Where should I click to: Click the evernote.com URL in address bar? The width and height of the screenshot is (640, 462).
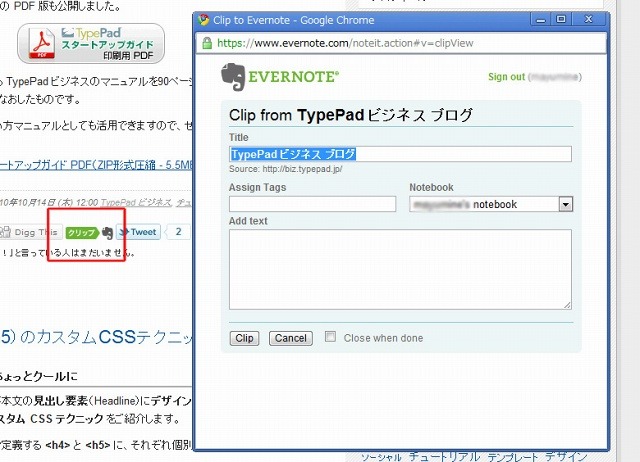click(x=345, y=43)
